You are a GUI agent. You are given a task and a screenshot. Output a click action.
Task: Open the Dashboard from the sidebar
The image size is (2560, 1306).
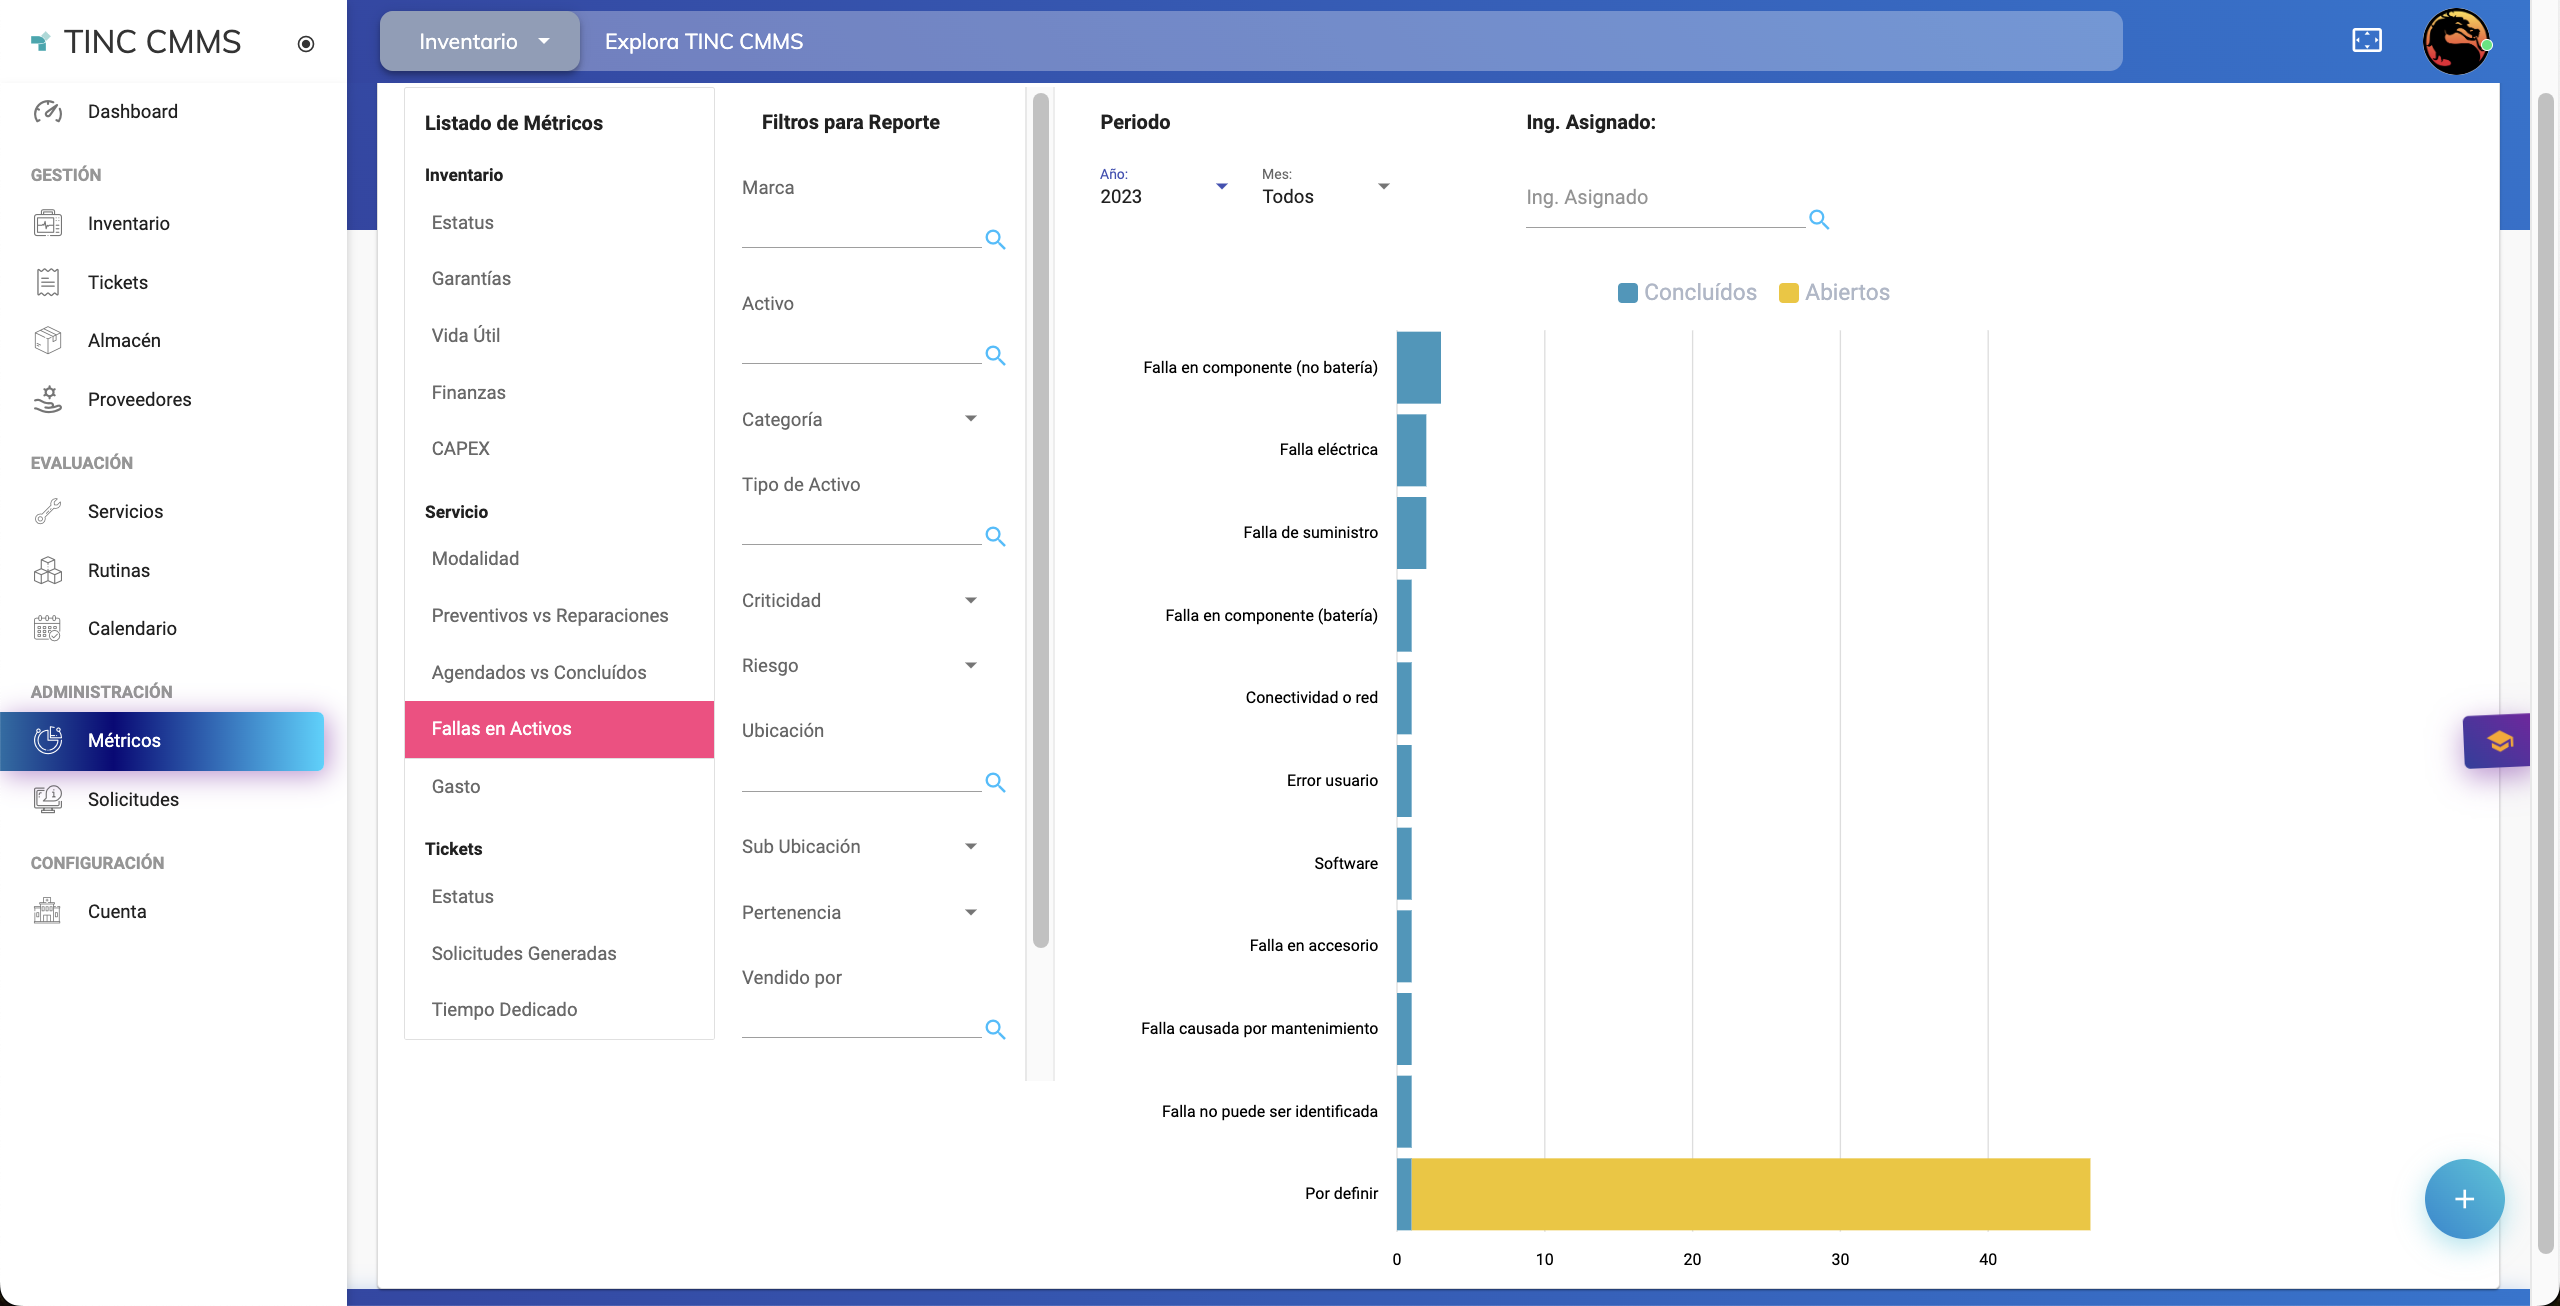pyautogui.click(x=131, y=111)
